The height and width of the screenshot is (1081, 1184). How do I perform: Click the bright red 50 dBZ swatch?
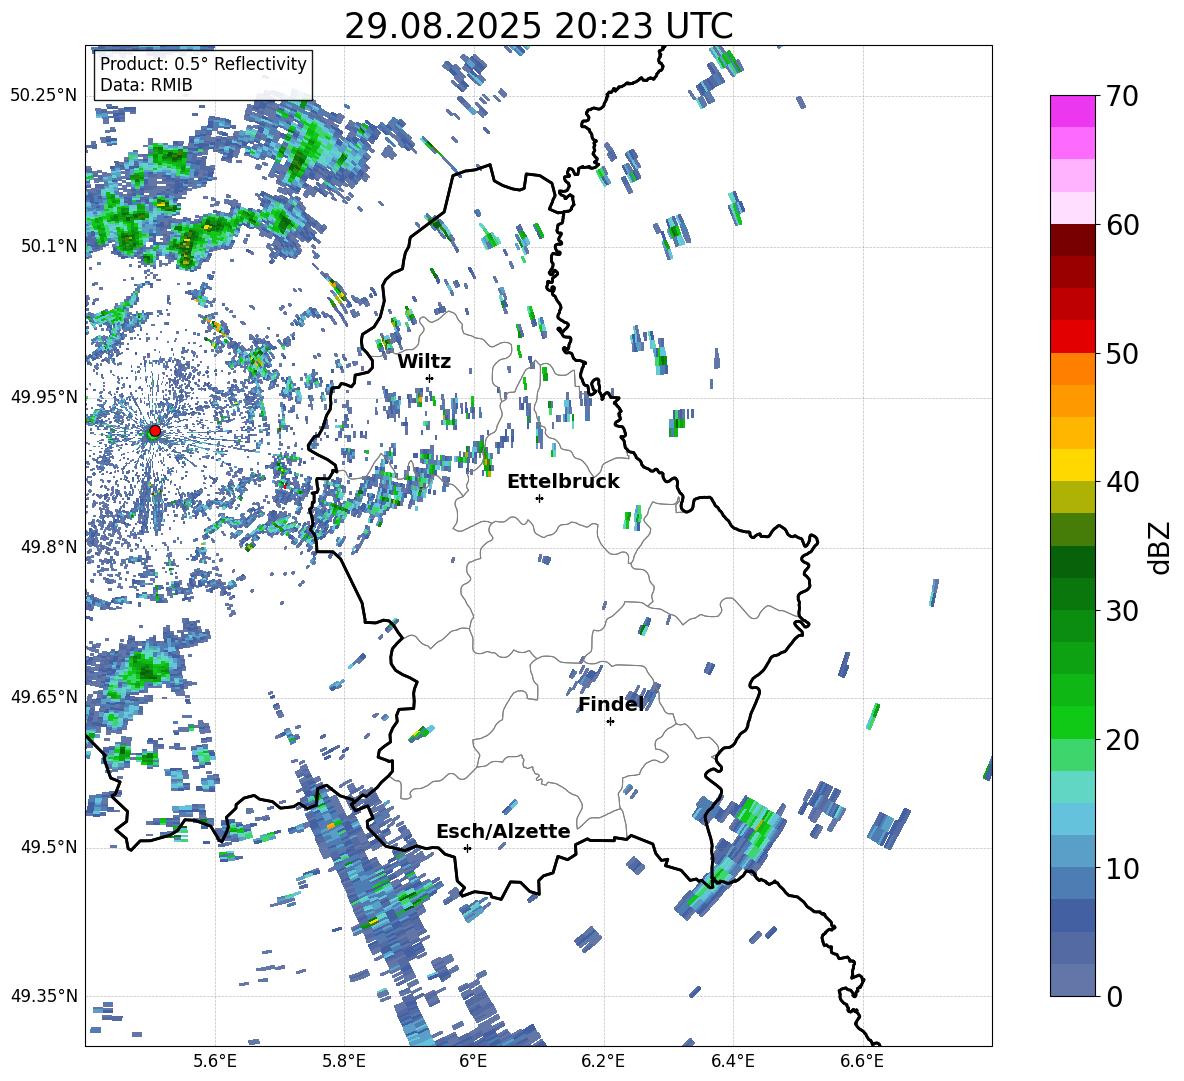coord(1072,337)
